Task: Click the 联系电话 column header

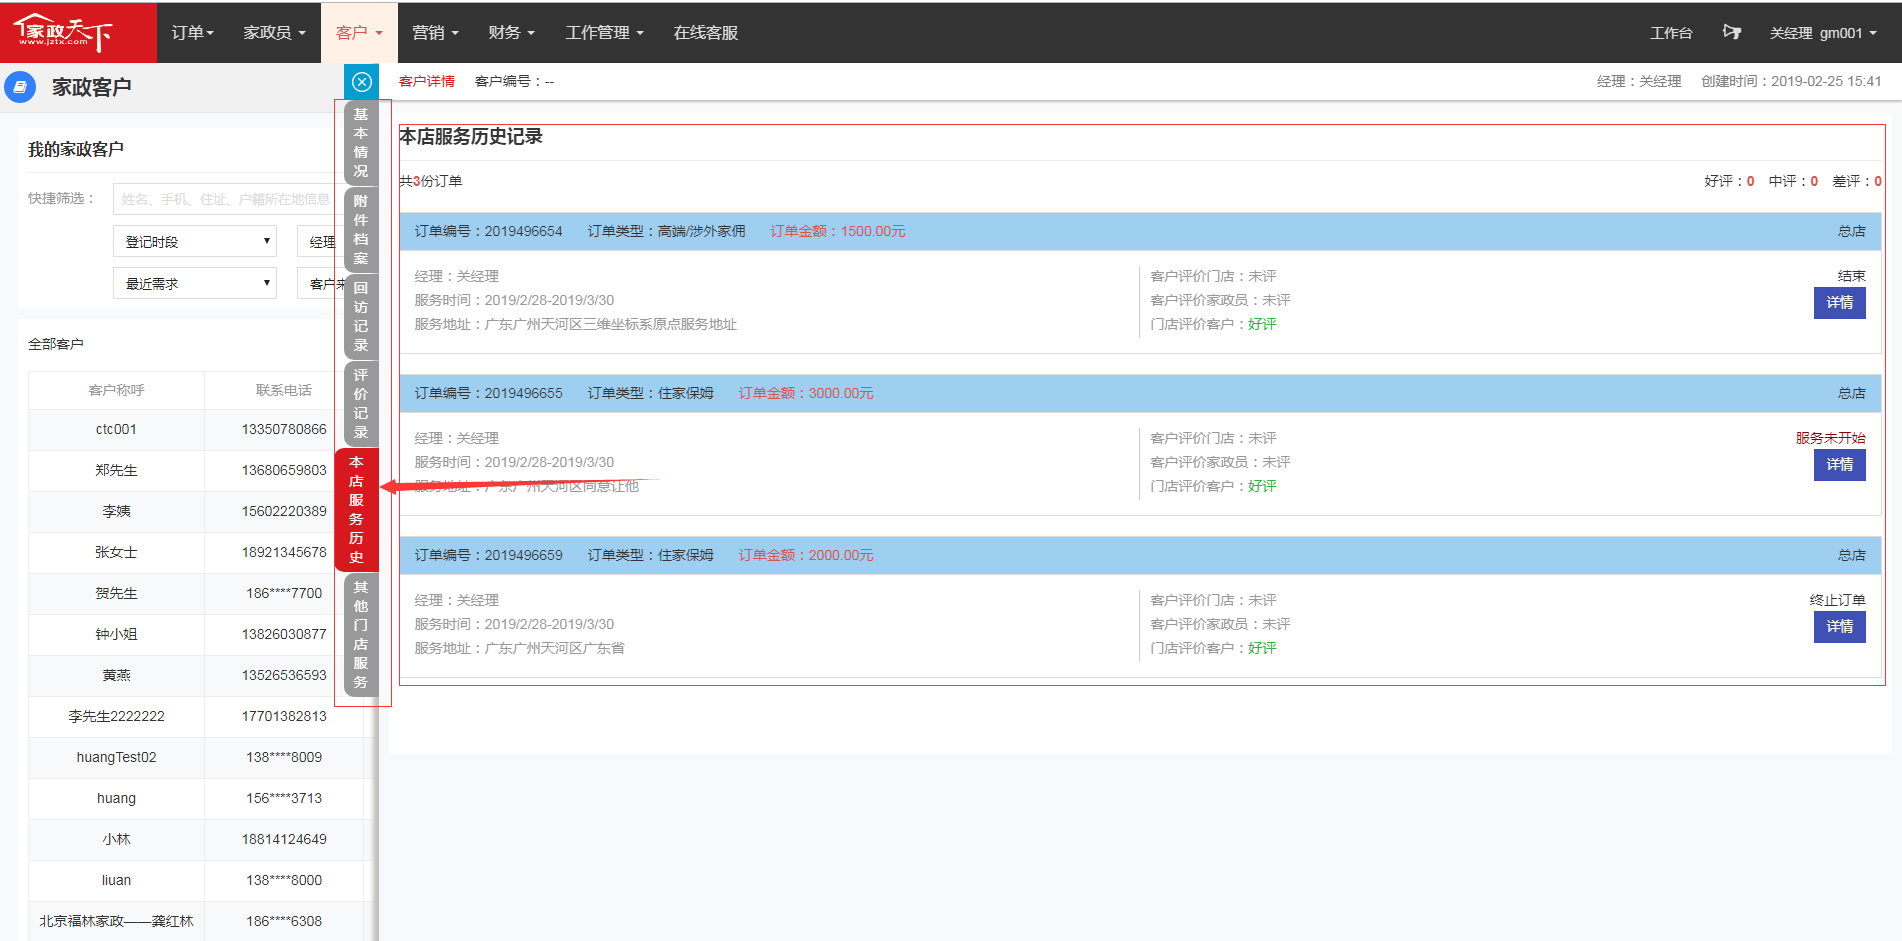Action: tap(284, 390)
